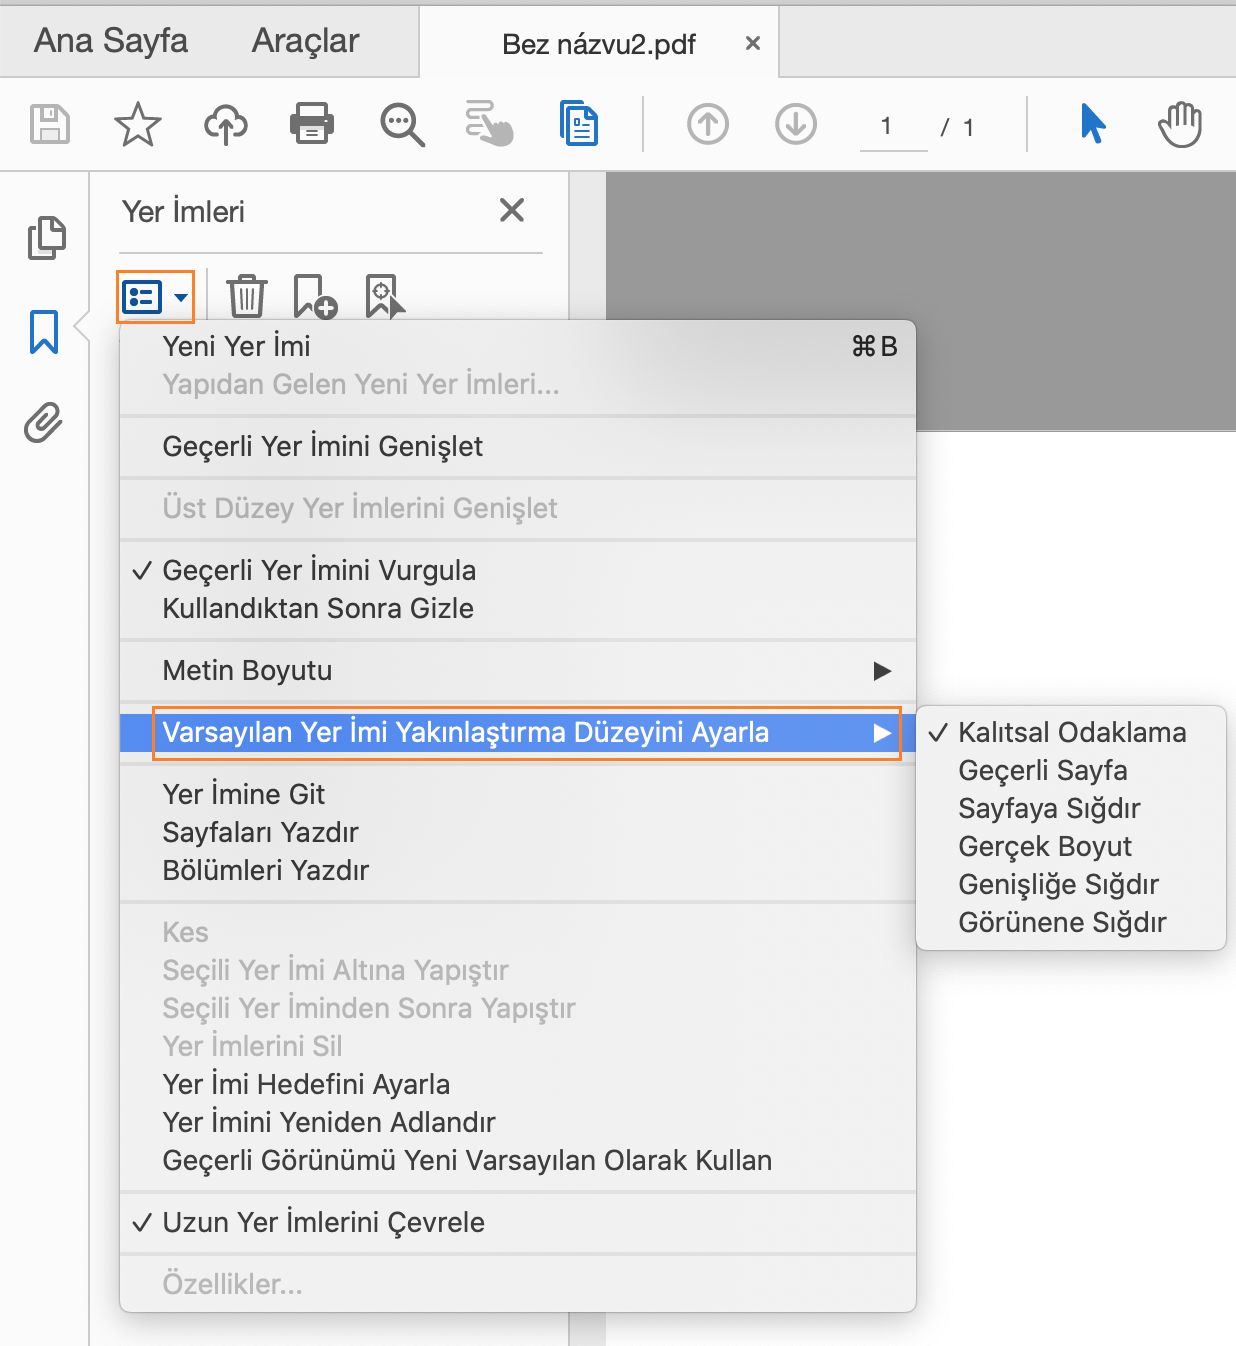Select Kalıtsal Odaklama zoom option
This screenshot has height=1346, width=1236.
[1071, 732]
